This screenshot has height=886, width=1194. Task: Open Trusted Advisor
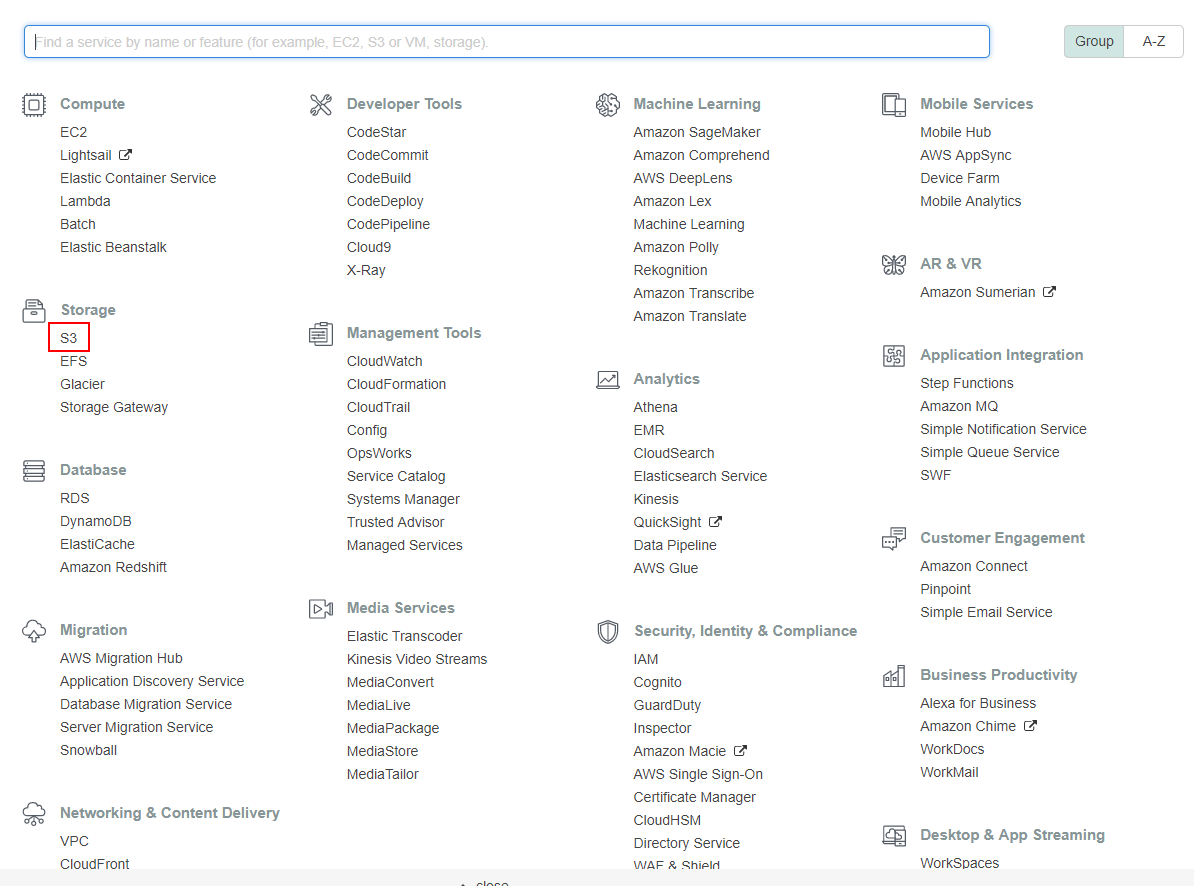395,522
